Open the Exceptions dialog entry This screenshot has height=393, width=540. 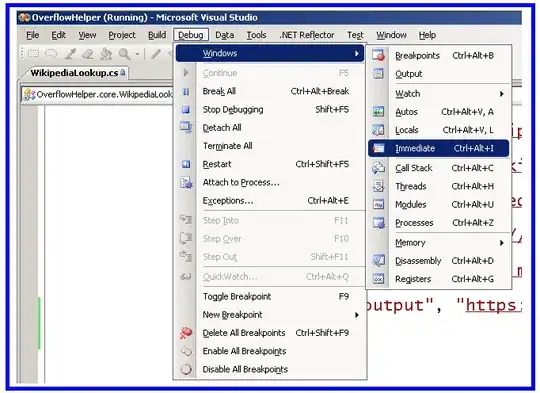(x=270, y=201)
